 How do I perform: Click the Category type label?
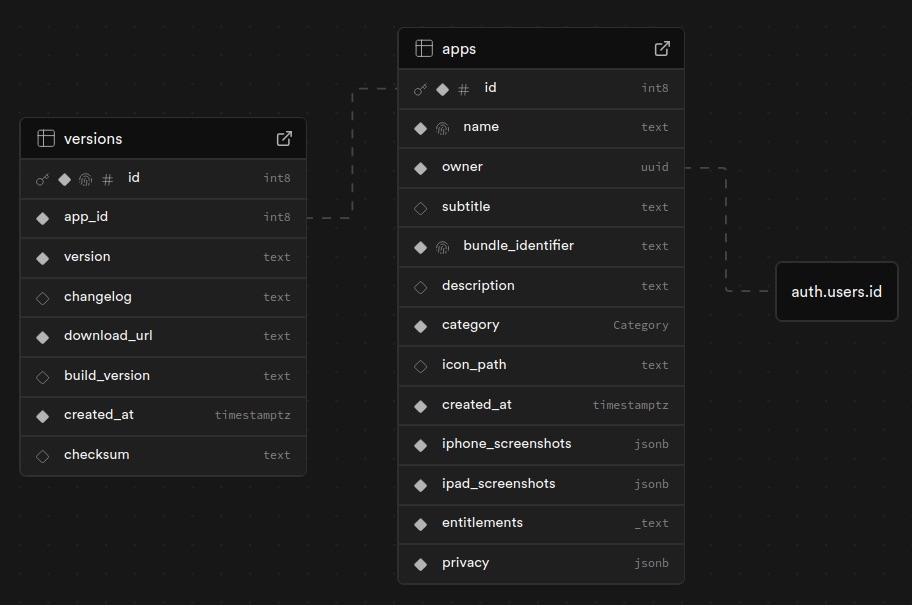[x=640, y=326]
